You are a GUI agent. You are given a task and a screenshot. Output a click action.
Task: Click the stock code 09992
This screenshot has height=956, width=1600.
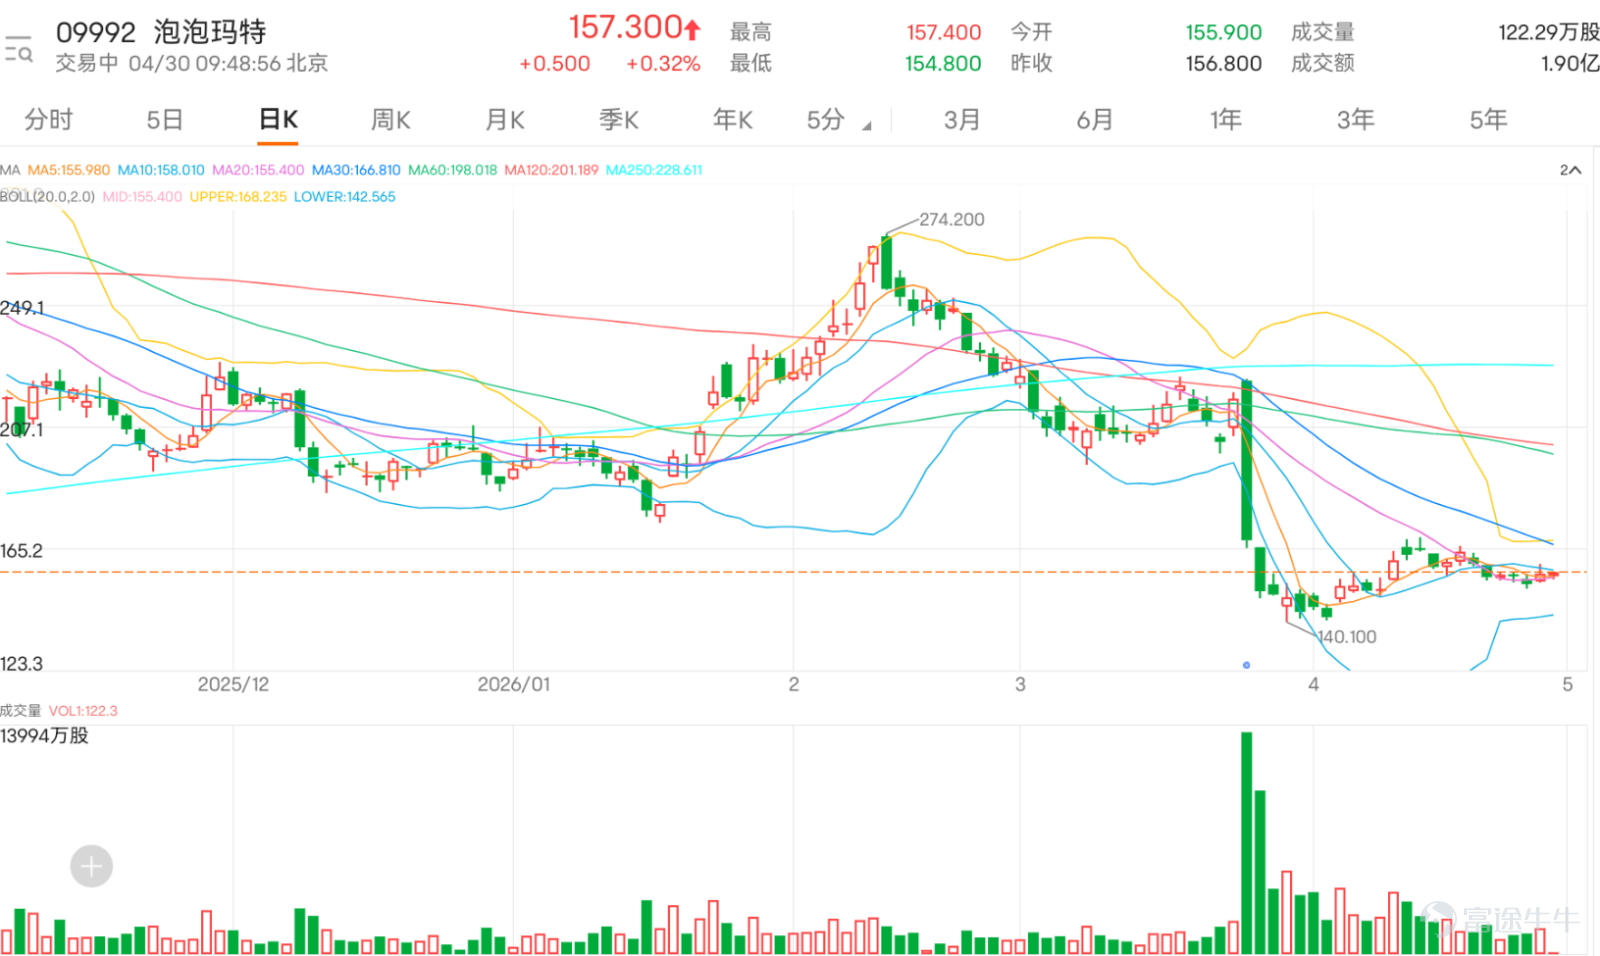coord(95,32)
